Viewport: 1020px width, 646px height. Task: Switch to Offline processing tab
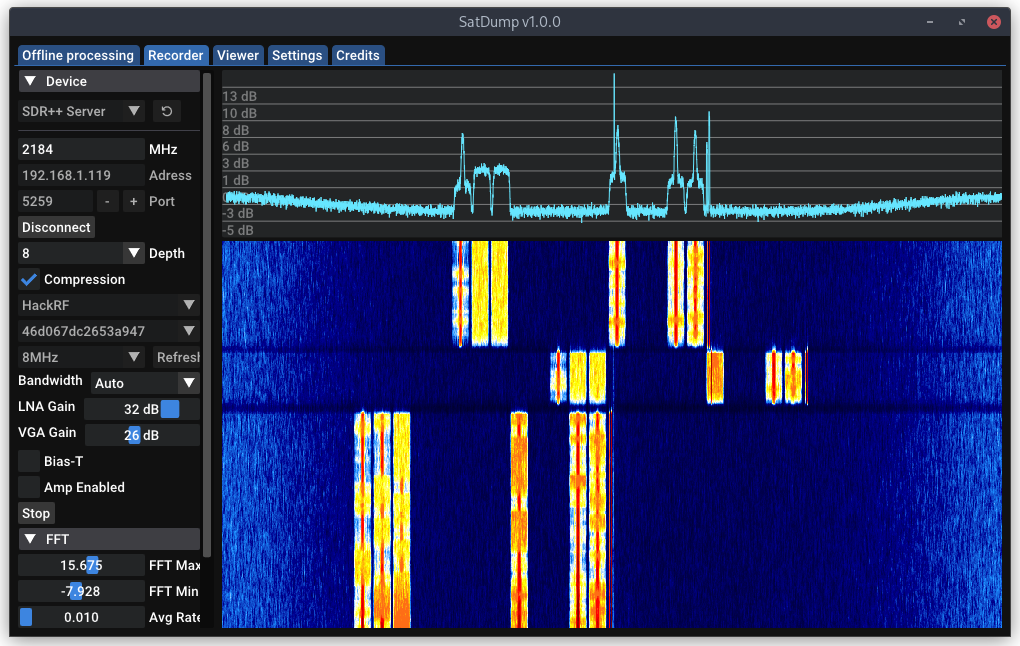78,55
